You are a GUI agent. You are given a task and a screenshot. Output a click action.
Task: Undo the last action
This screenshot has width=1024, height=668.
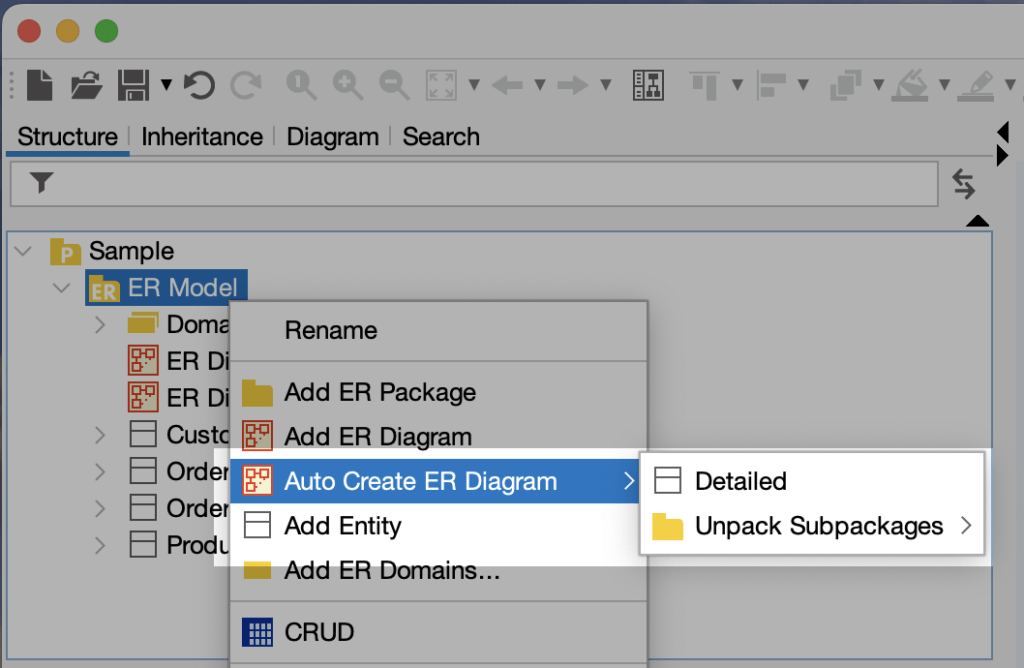pyautogui.click(x=198, y=86)
